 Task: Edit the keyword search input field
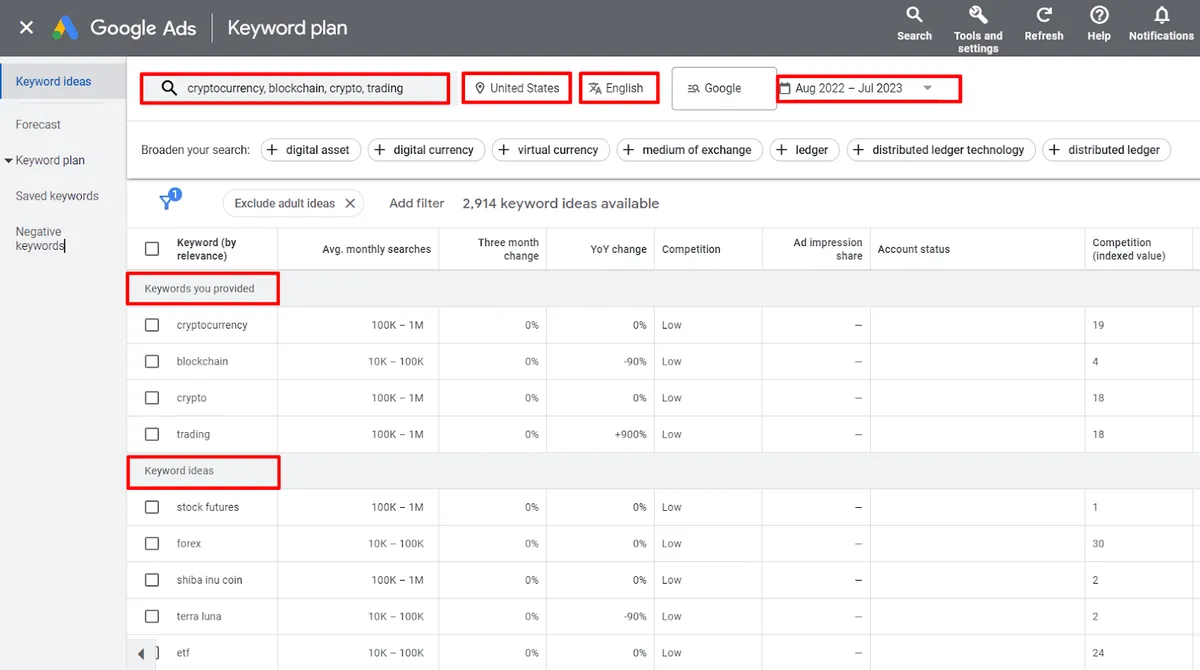tap(295, 88)
